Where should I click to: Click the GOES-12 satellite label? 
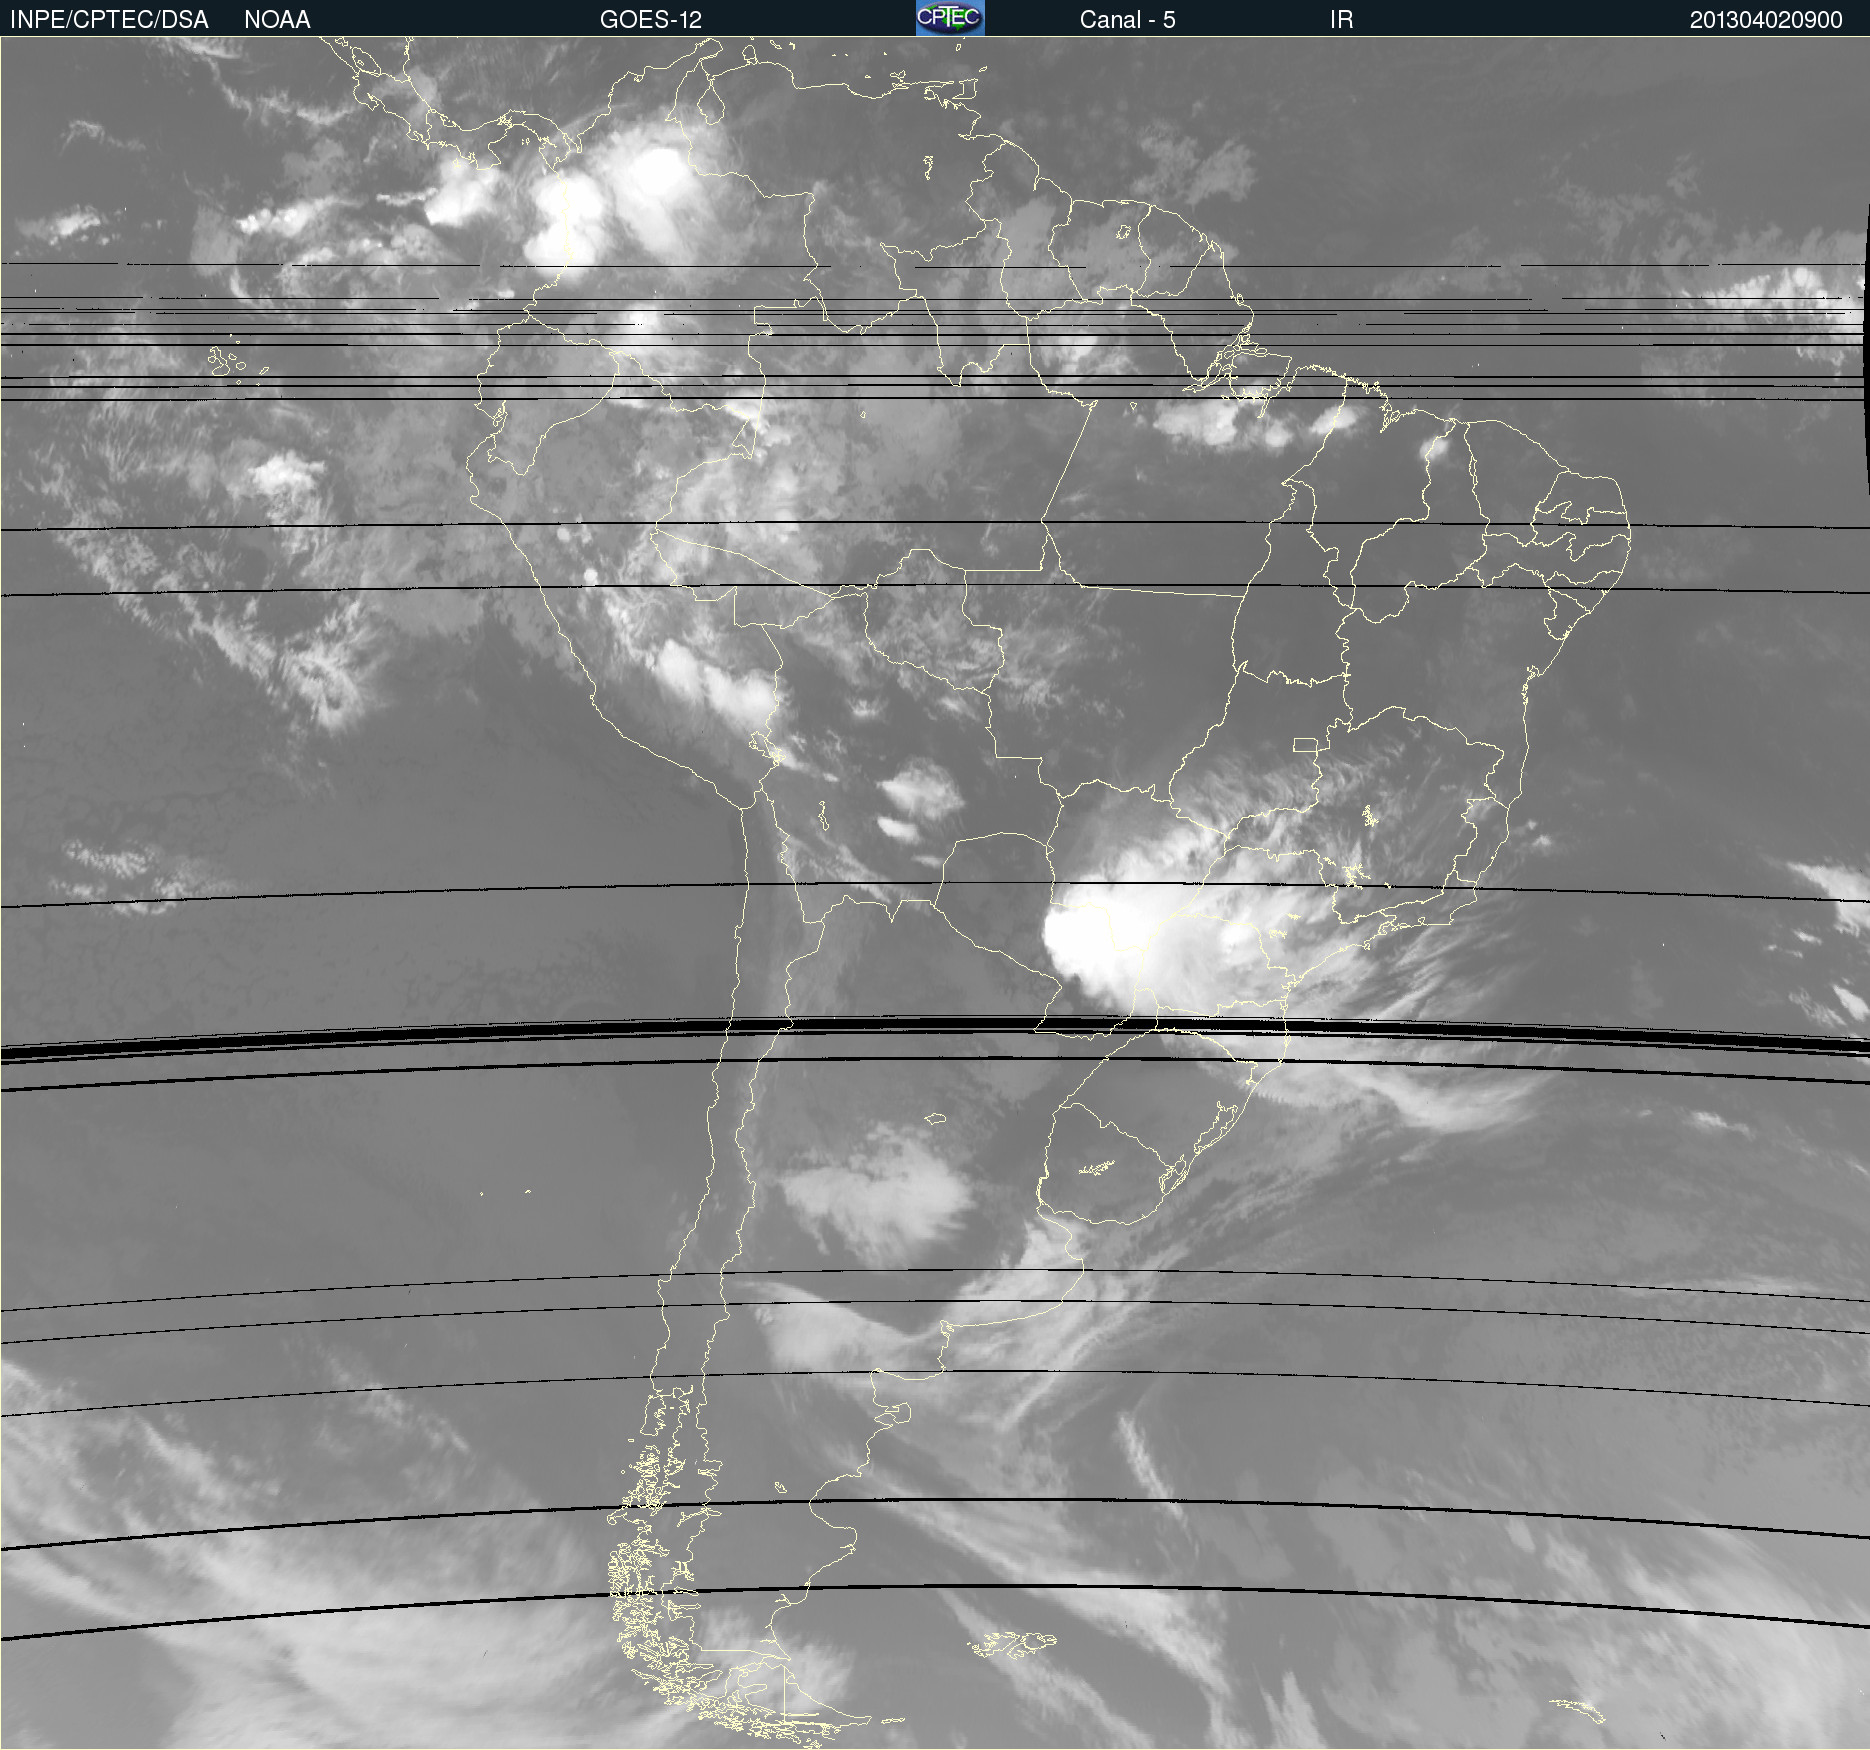tap(651, 20)
